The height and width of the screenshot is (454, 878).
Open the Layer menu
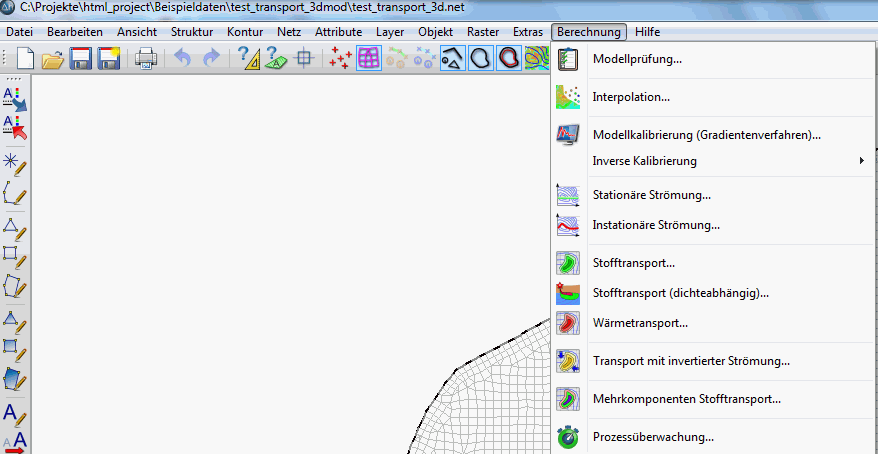[x=390, y=32]
